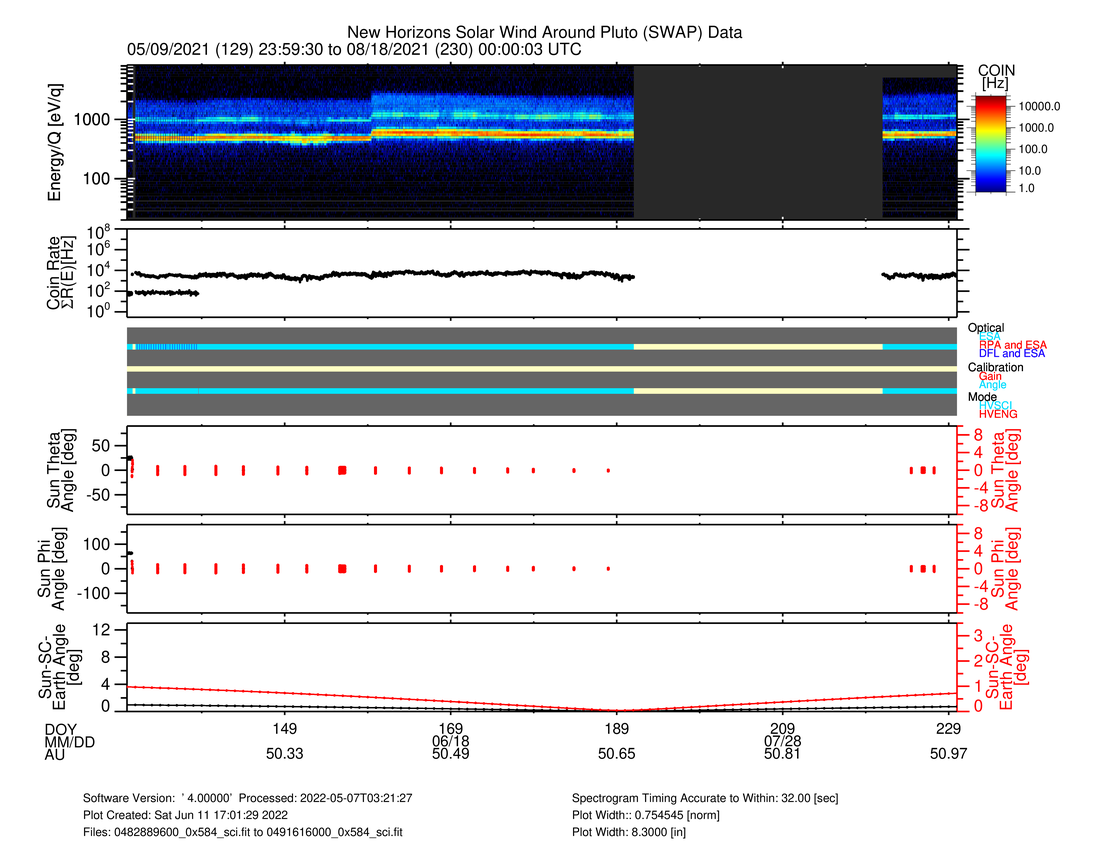Click the 50.33 AU distance label
The width and height of the screenshot is (1100, 850).
click(284, 754)
